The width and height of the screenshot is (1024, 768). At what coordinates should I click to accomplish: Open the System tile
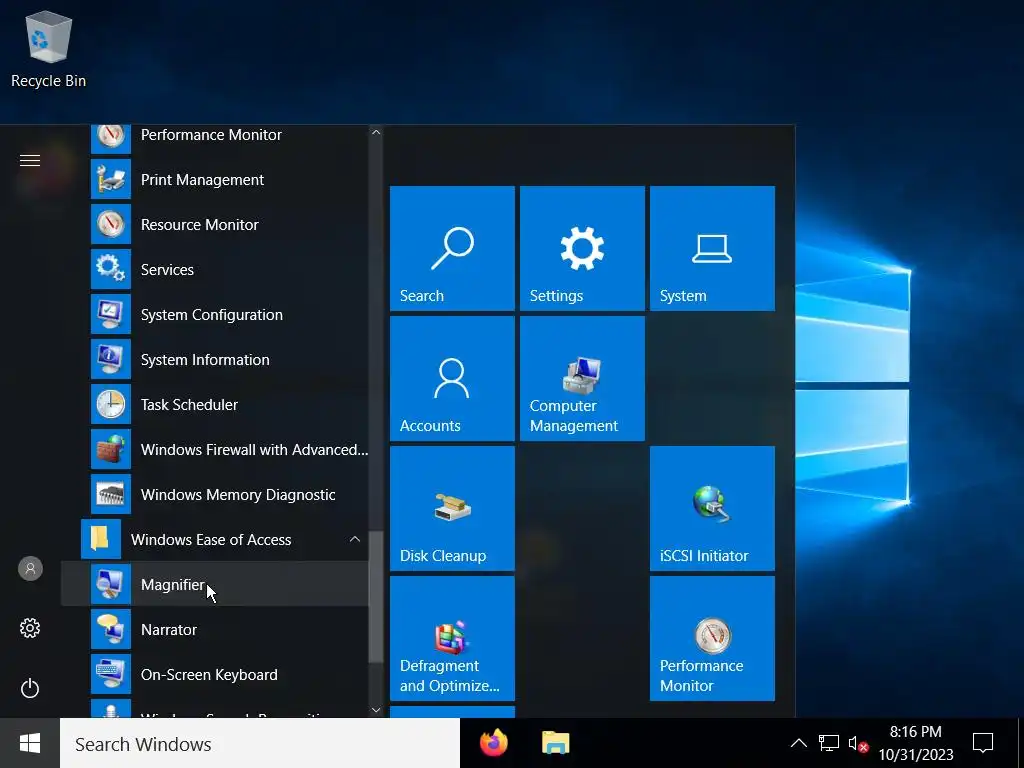[x=712, y=248]
